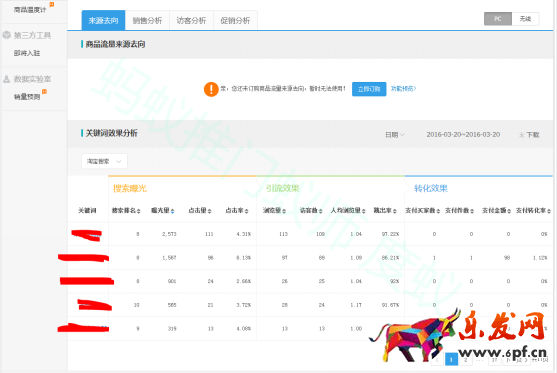Go to pagination page 1
557x373 pixels.
(451, 360)
